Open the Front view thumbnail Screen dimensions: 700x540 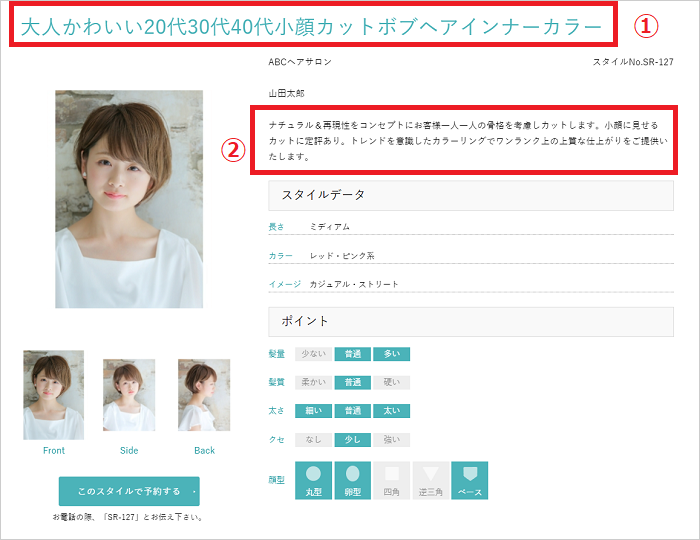coord(54,395)
